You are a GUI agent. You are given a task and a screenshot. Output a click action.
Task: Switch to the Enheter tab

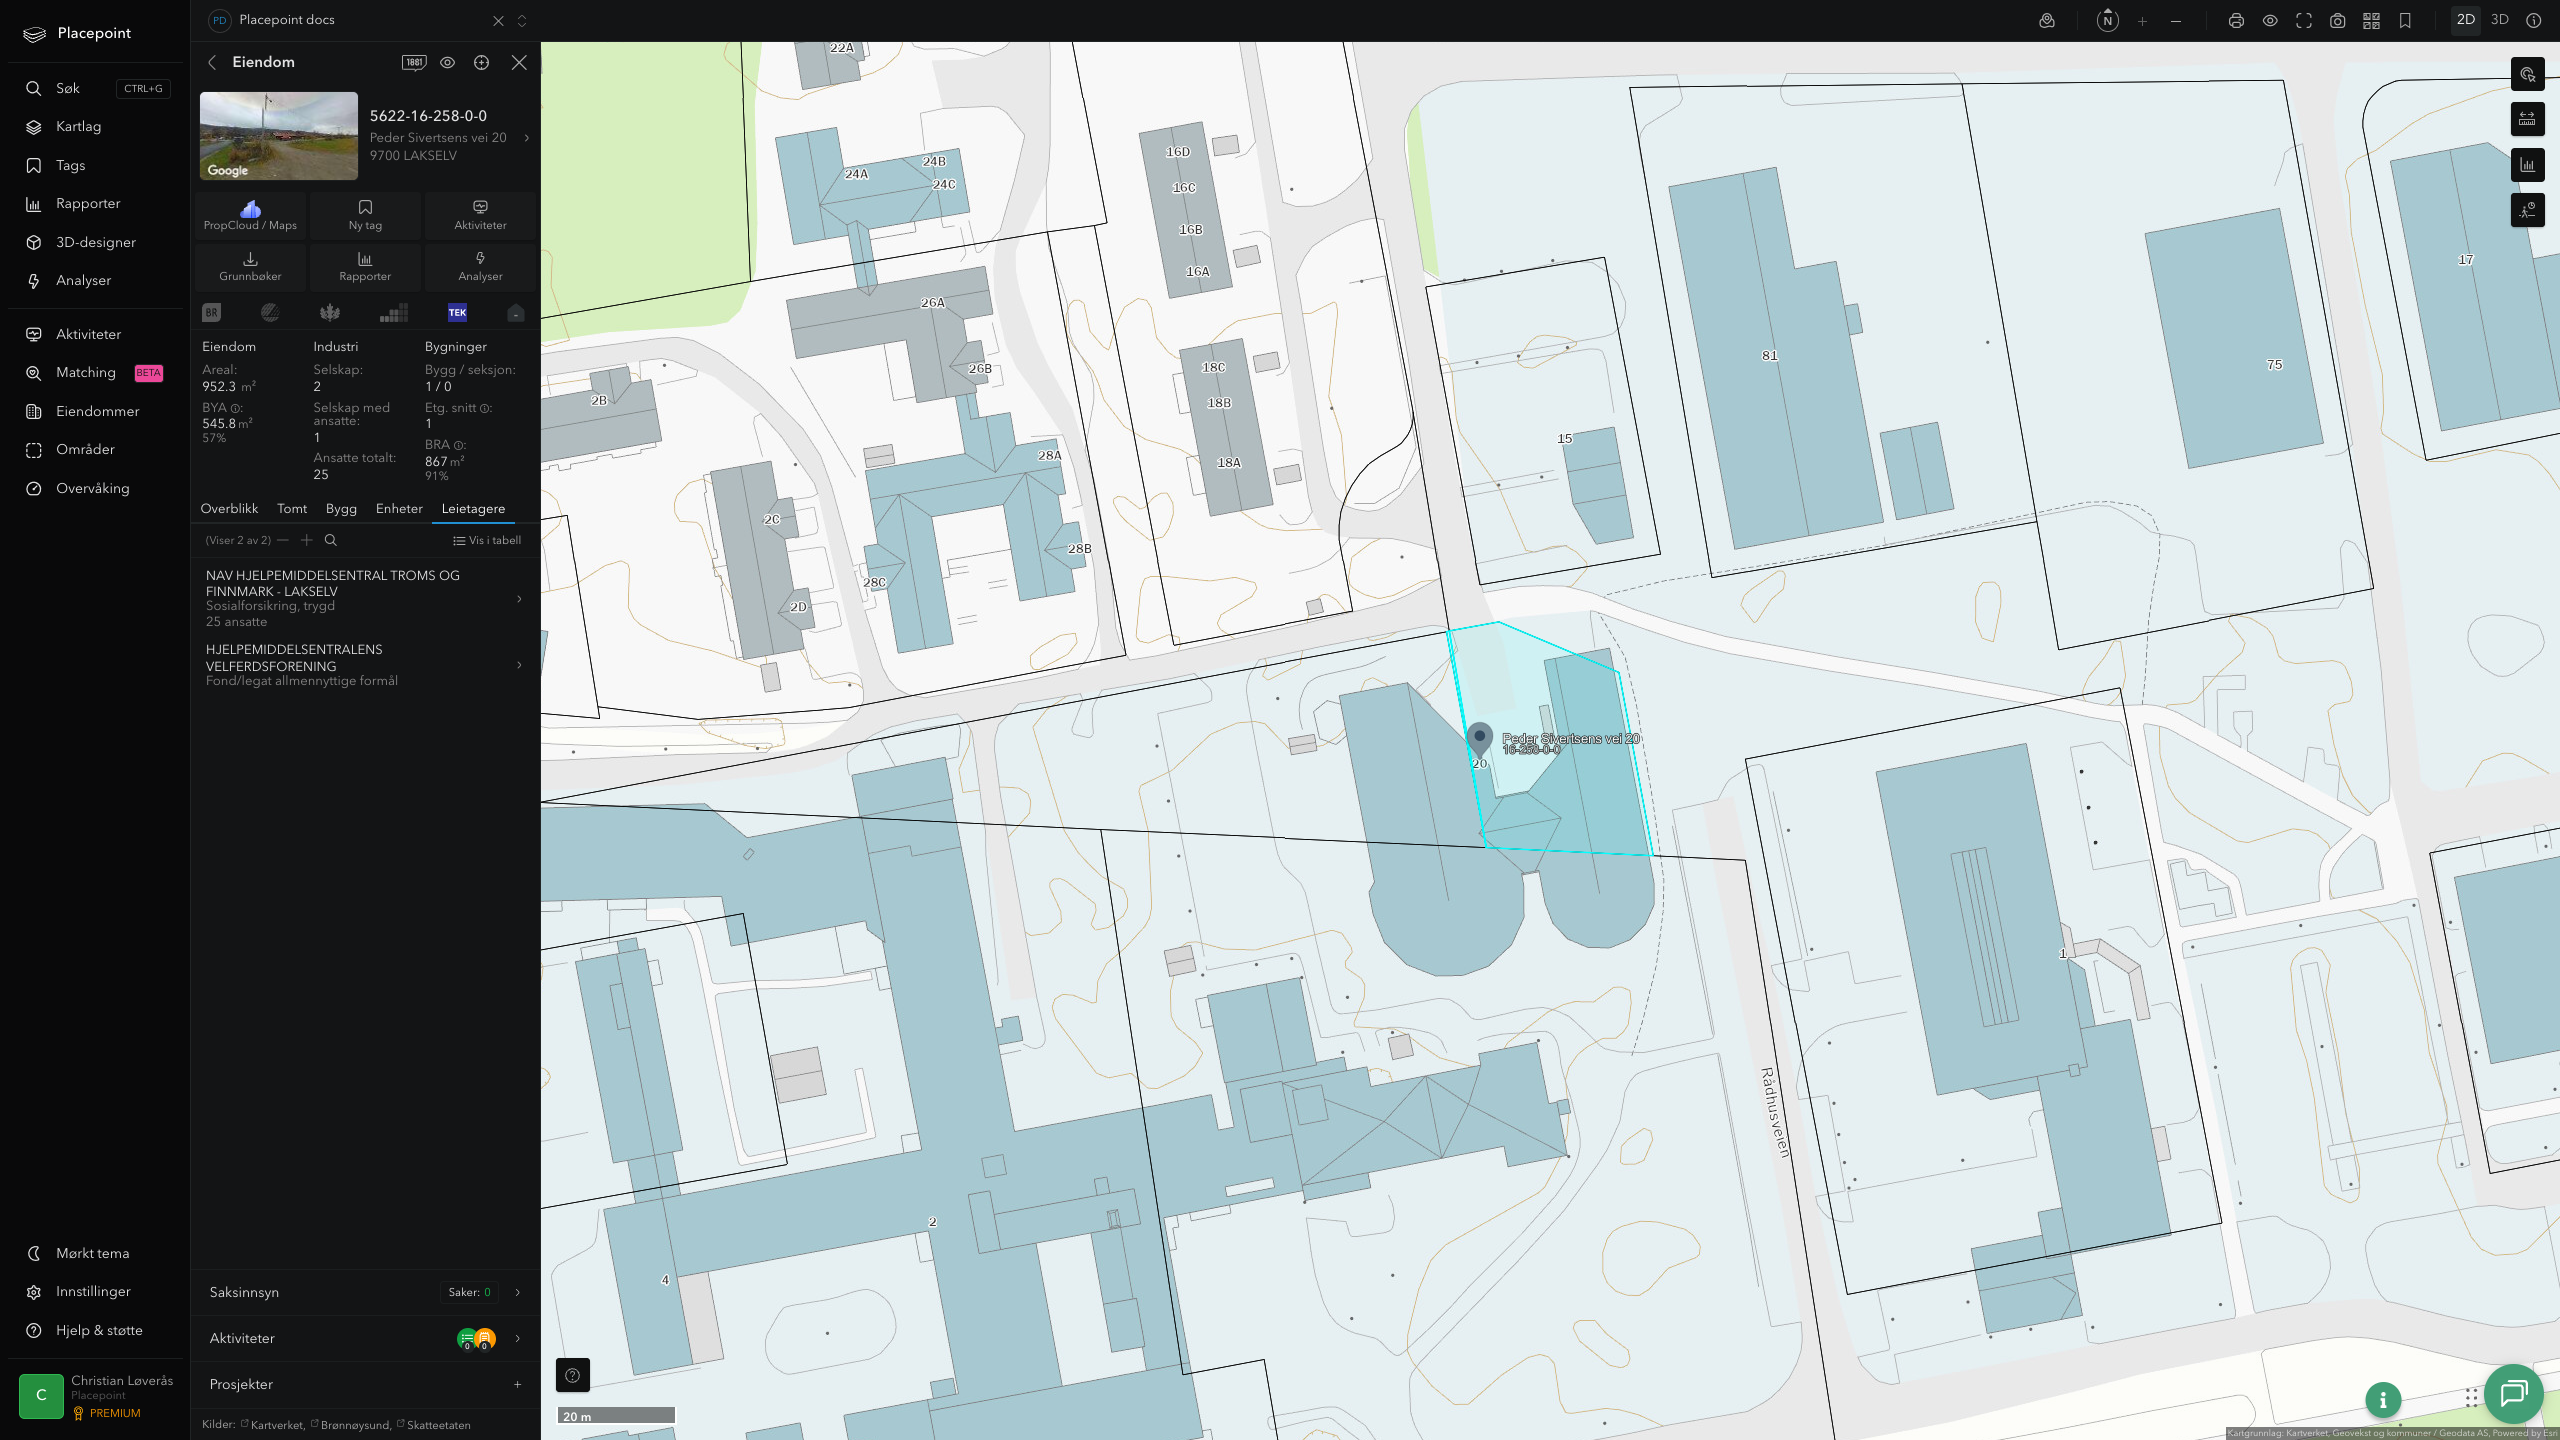[399, 509]
